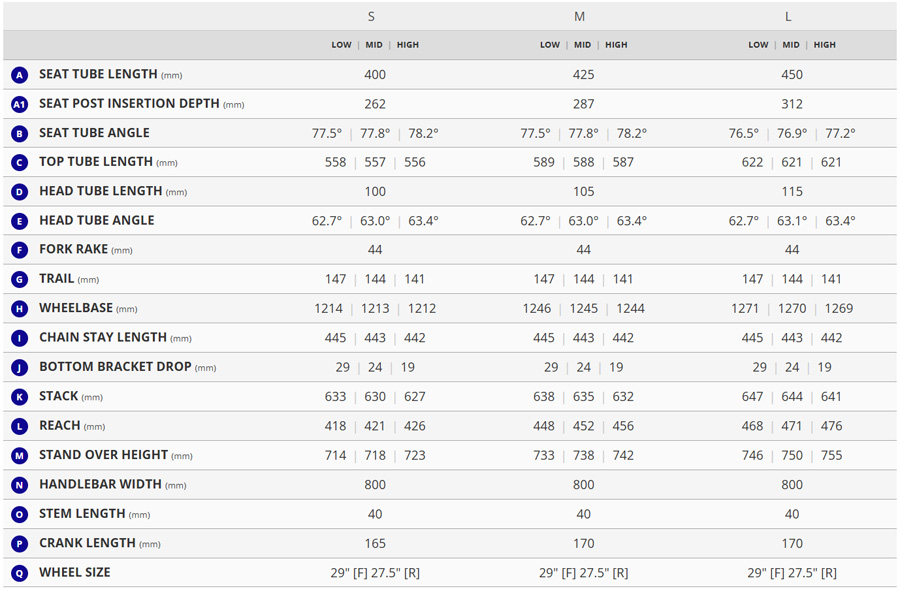Click the Chain Stay Length label
The image size is (900, 591).
[103, 338]
